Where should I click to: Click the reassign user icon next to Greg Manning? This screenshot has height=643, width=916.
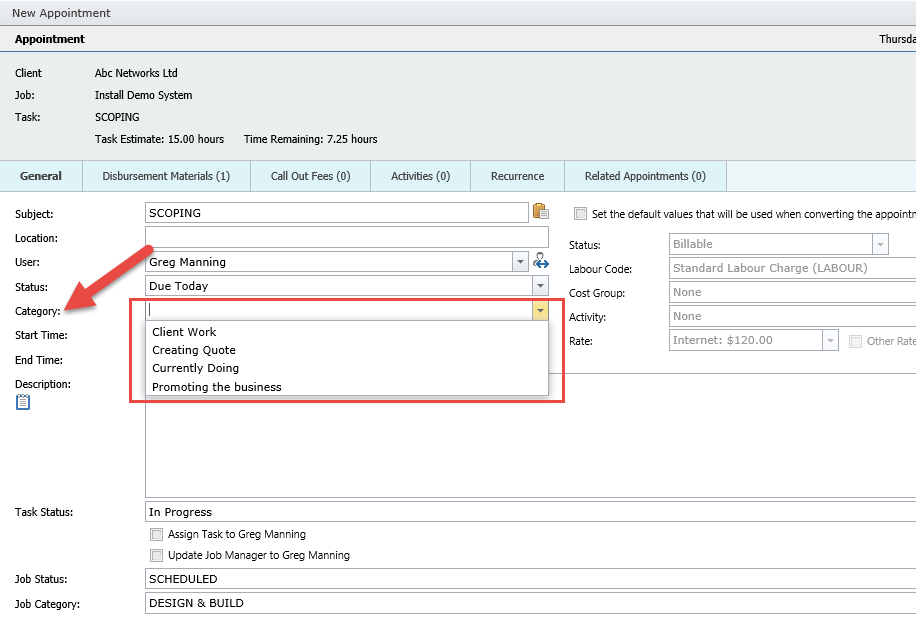[x=541, y=261]
